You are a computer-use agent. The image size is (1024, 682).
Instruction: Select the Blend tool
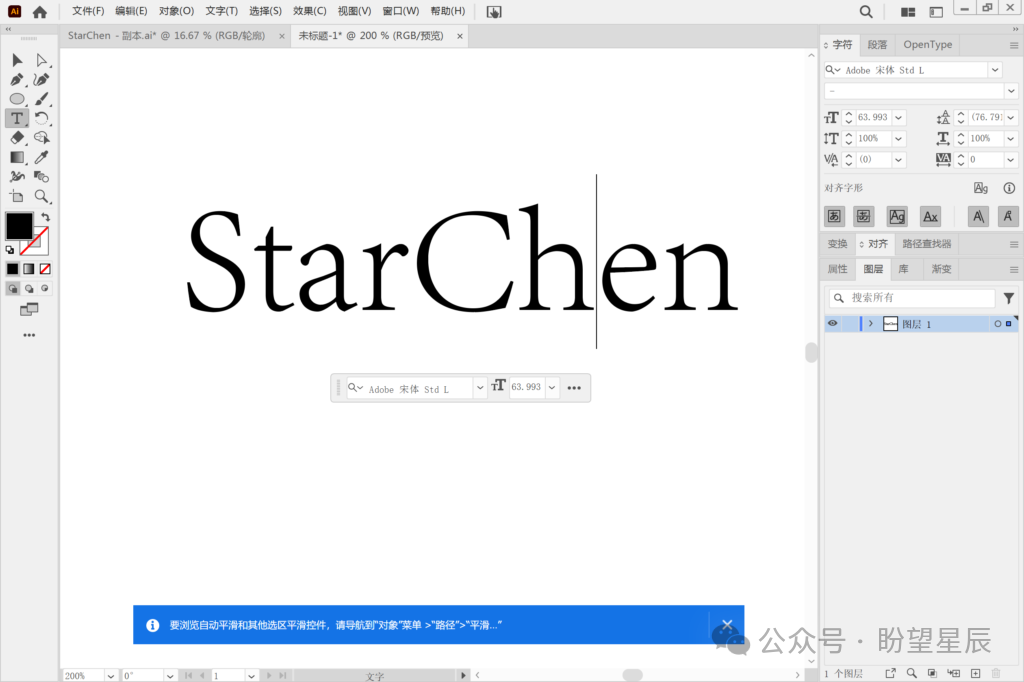(x=42, y=176)
